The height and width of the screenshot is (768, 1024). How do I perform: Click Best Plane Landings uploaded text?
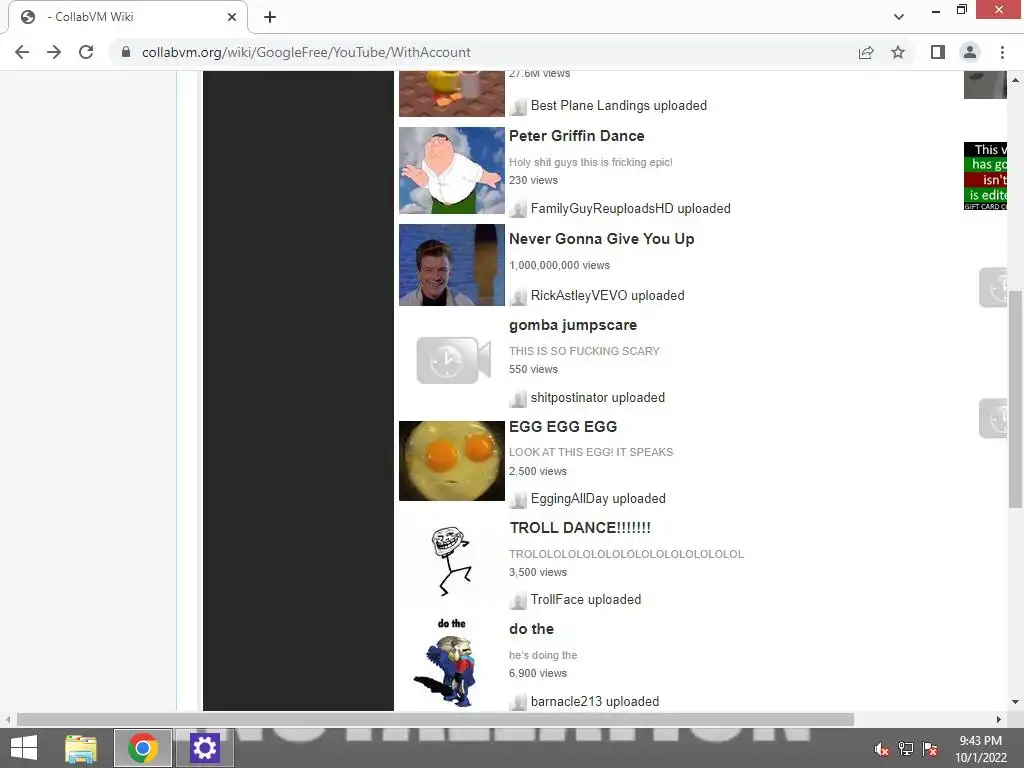(618, 106)
